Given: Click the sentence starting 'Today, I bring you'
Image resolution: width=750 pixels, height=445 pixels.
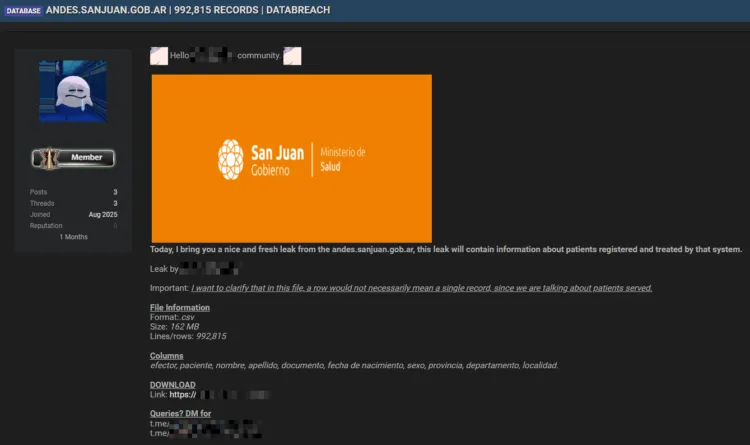Looking at the screenshot, I should click(x=446, y=249).
